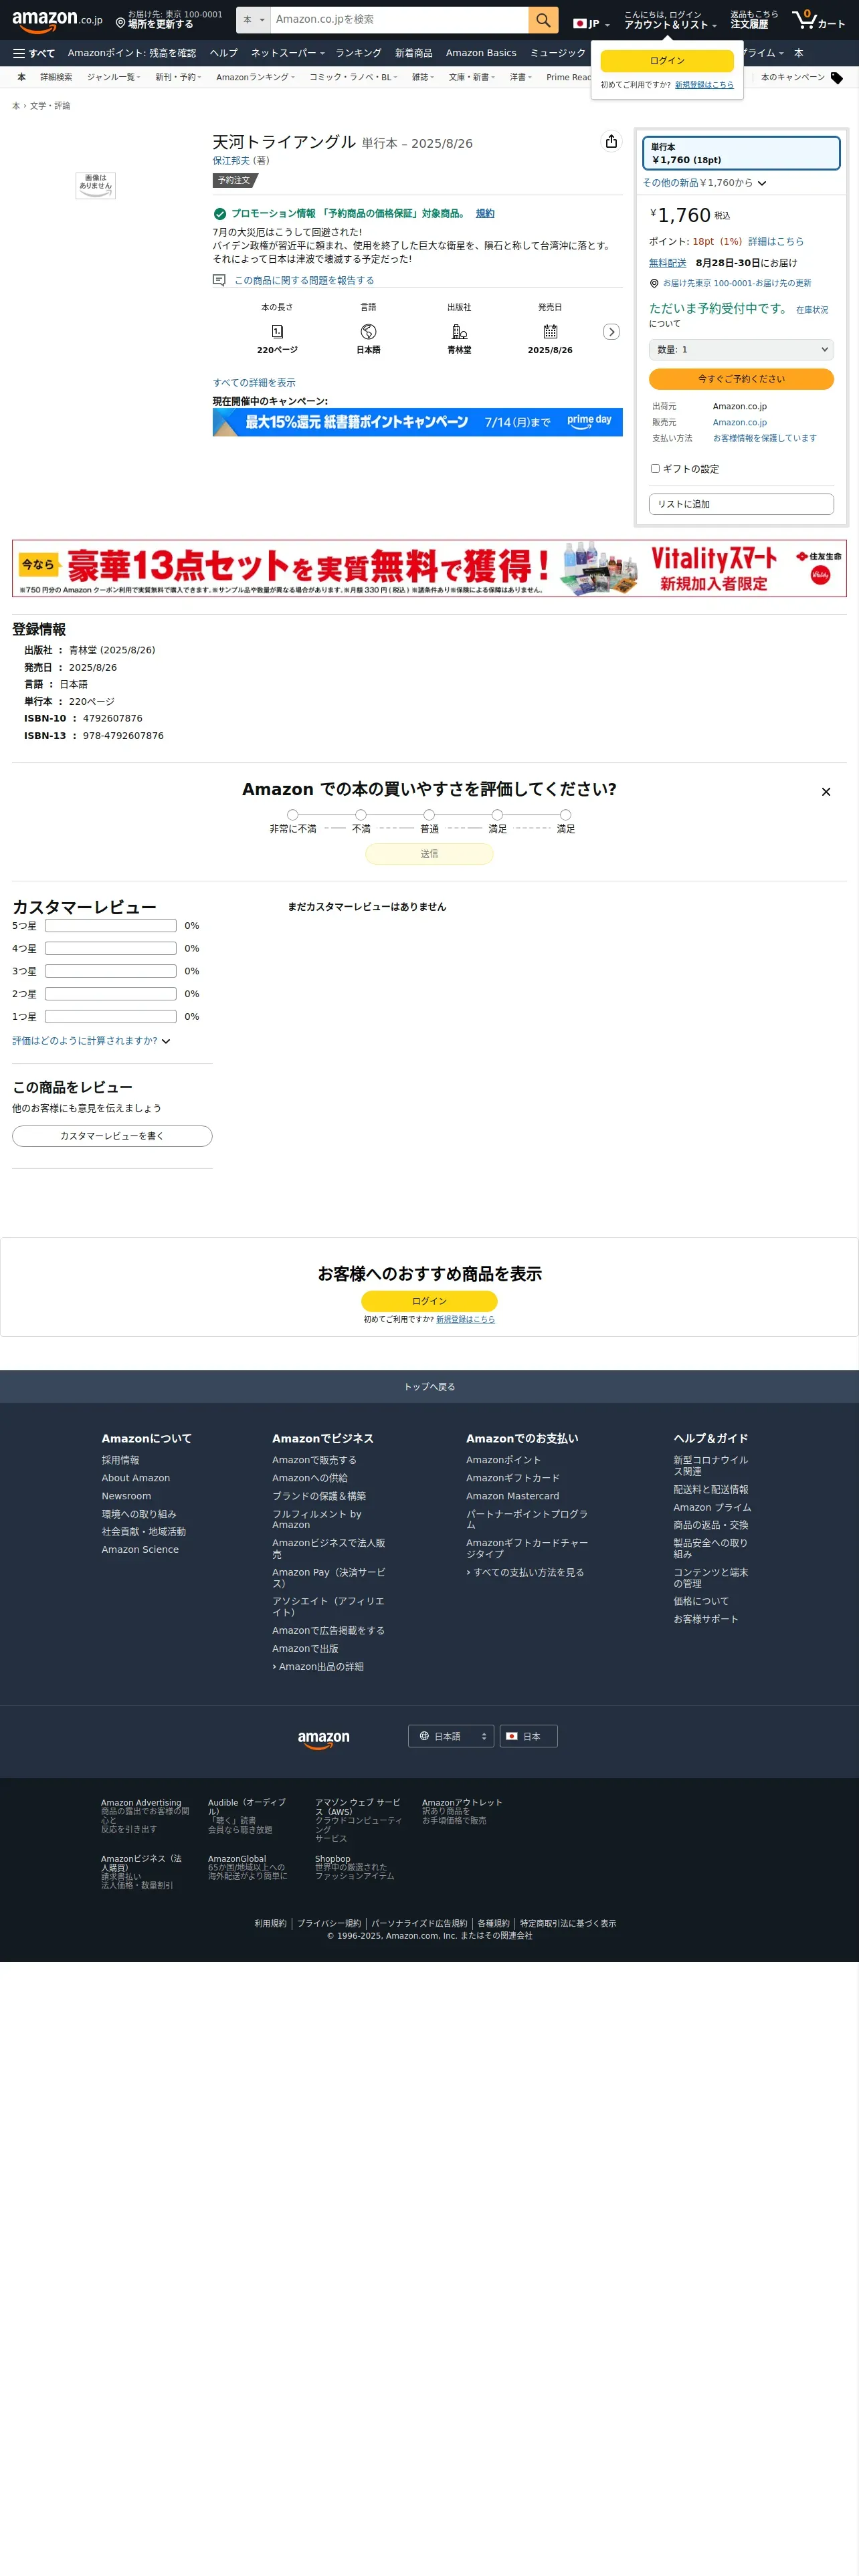Click the calendar icon above 2025/8/26
Image resolution: width=859 pixels, height=2576 pixels.
click(550, 331)
